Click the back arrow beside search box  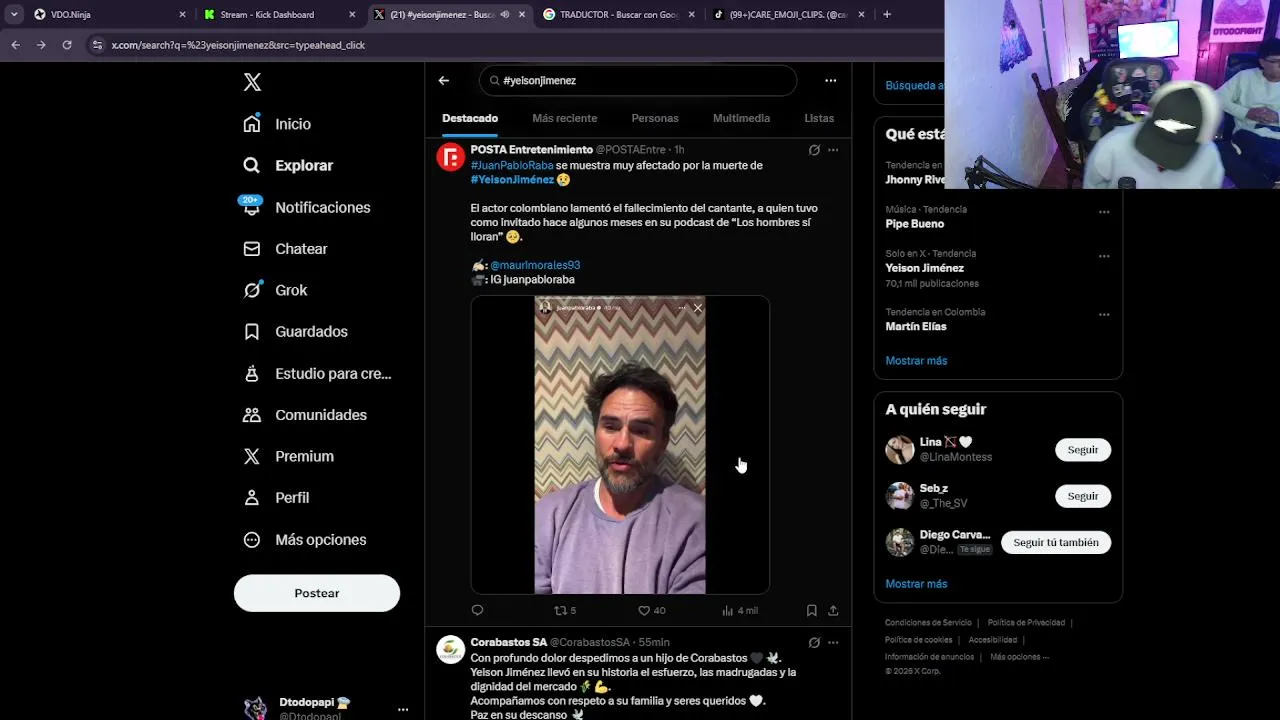[444, 80]
